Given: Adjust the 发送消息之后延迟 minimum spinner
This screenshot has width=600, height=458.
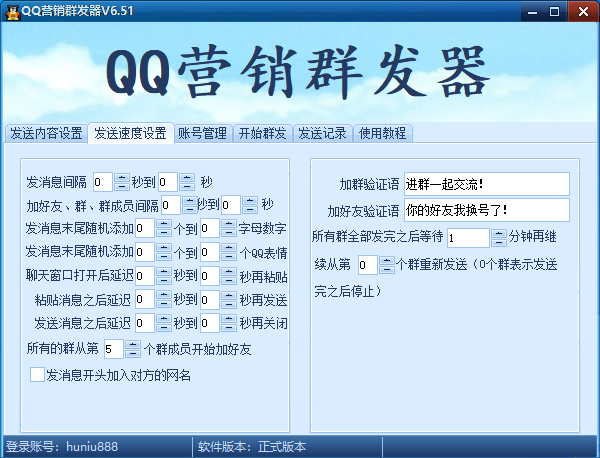Looking at the screenshot, I should pos(164,323).
